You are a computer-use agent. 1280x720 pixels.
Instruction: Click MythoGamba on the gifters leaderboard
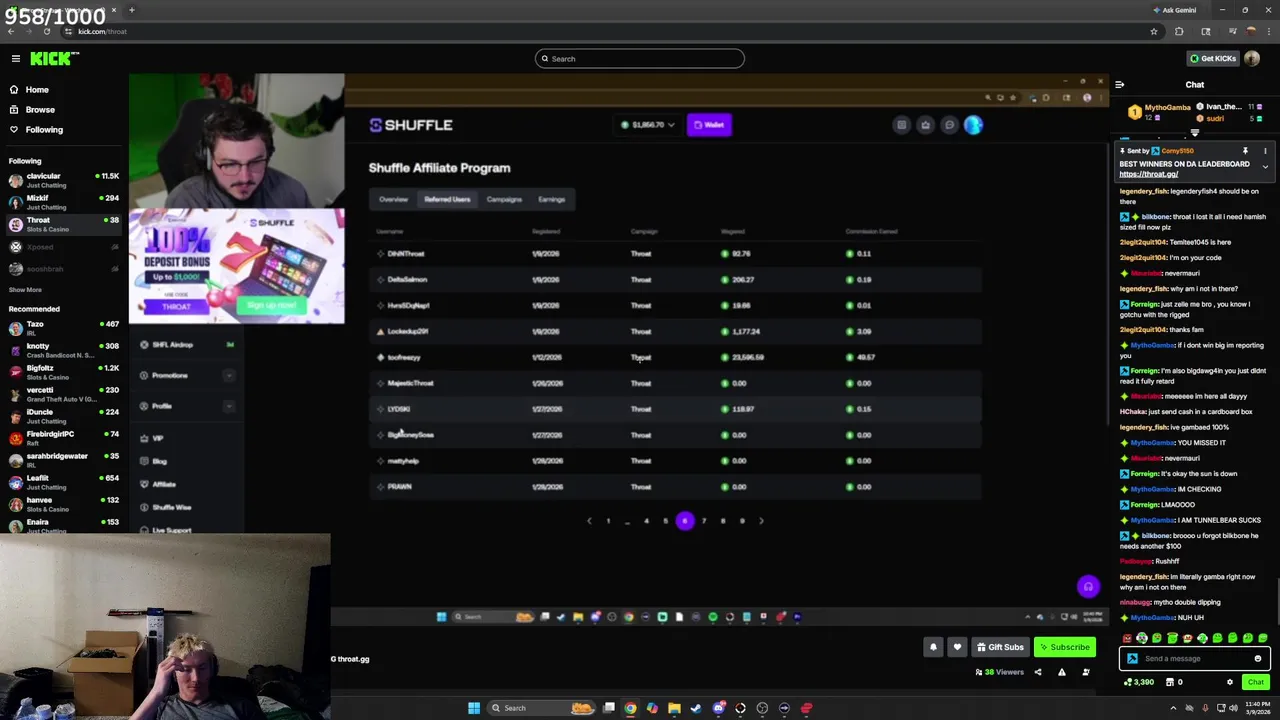[x=1167, y=107]
